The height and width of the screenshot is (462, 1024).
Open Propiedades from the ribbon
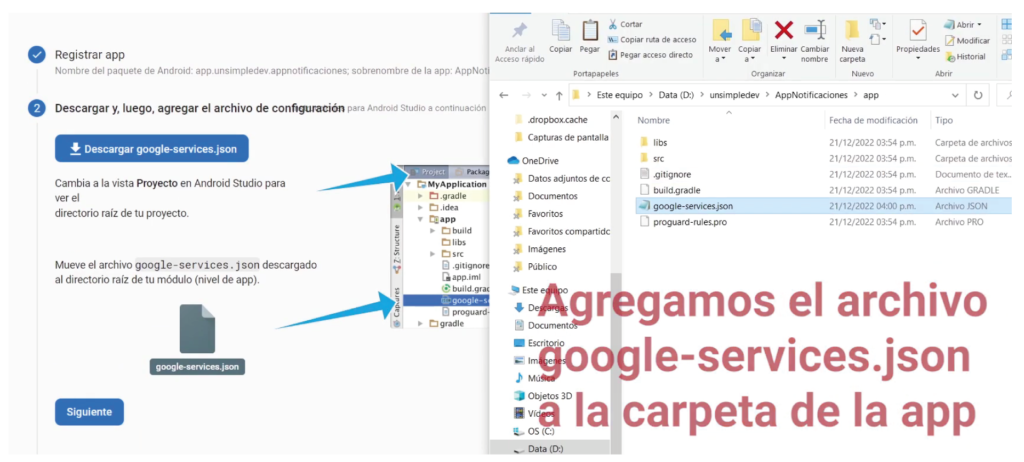pyautogui.click(x=917, y=35)
